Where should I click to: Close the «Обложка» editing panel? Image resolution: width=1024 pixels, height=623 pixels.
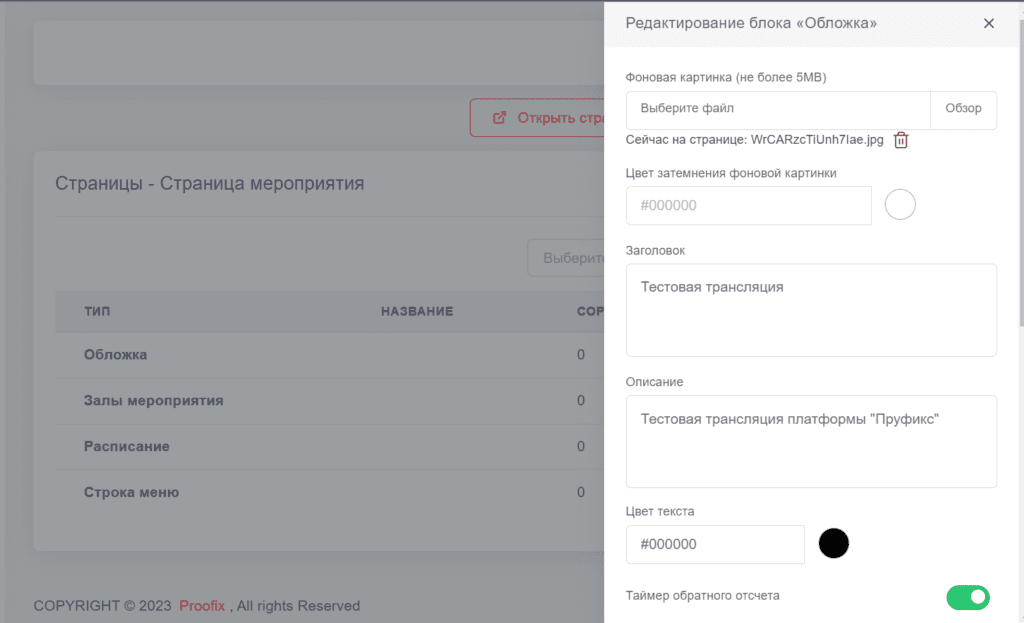tap(988, 24)
